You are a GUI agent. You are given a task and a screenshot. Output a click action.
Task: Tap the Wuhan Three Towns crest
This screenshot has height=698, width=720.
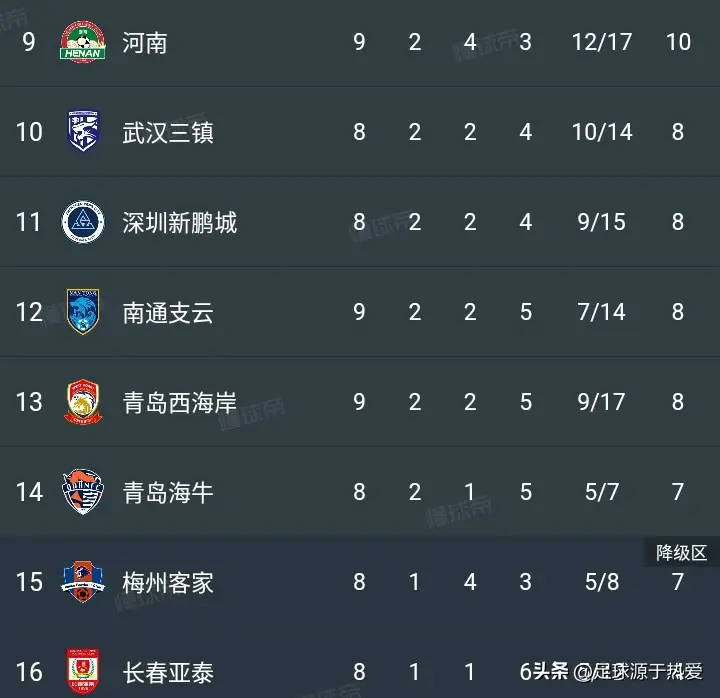click(x=83, y=131)
